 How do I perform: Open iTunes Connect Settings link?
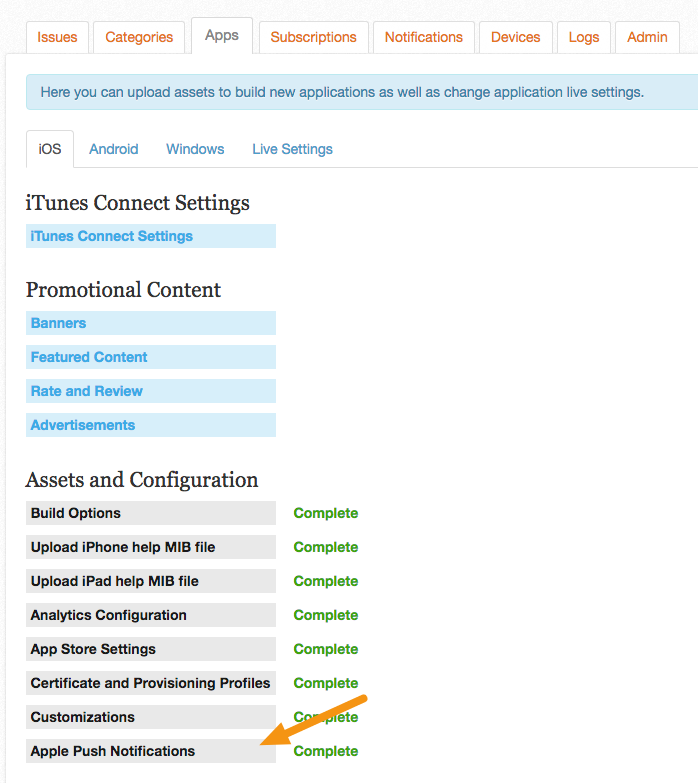(151, 236)
